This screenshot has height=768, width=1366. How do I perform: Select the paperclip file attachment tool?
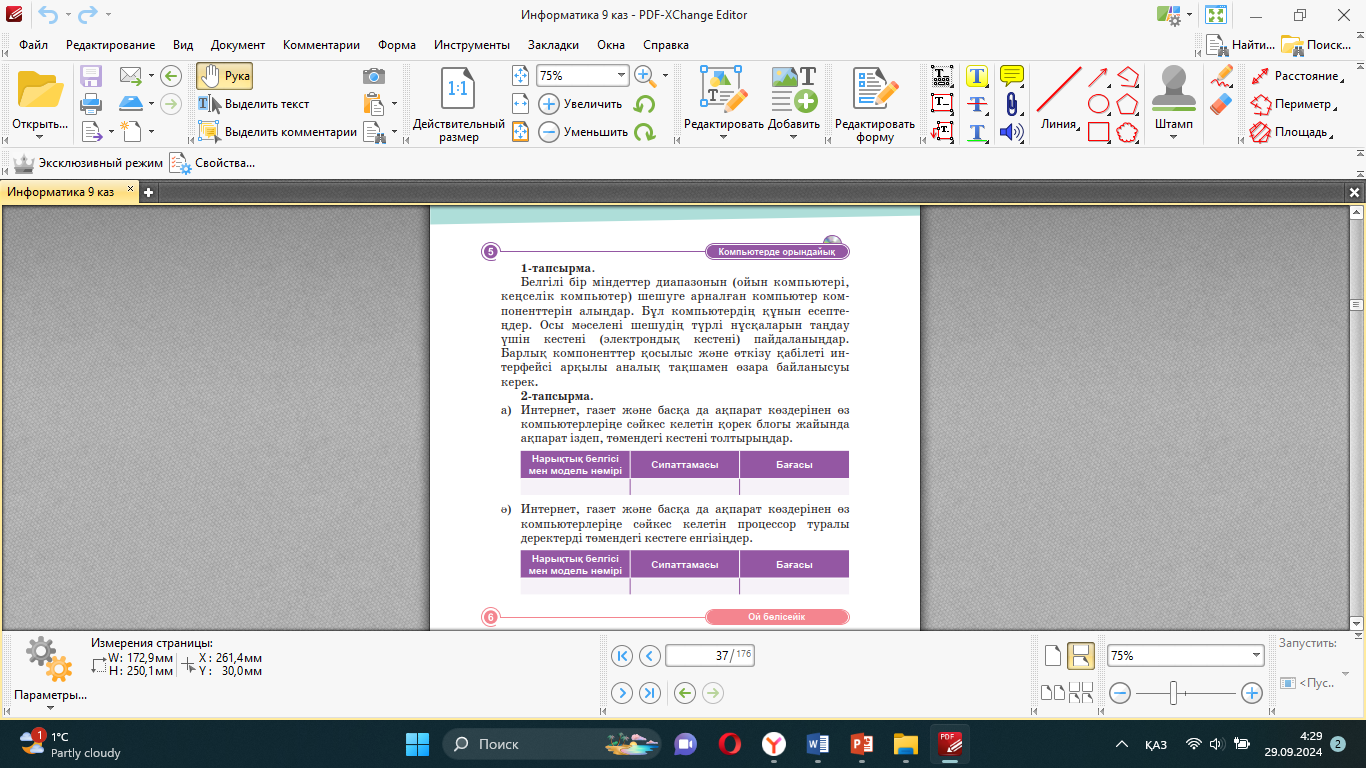(x=1011, y=103)
